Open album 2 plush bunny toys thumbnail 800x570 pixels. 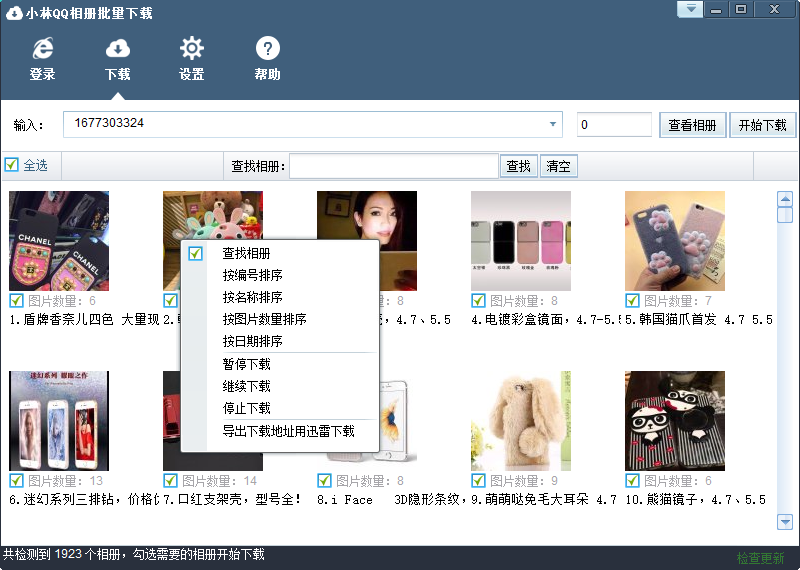[x=213, y=215]
